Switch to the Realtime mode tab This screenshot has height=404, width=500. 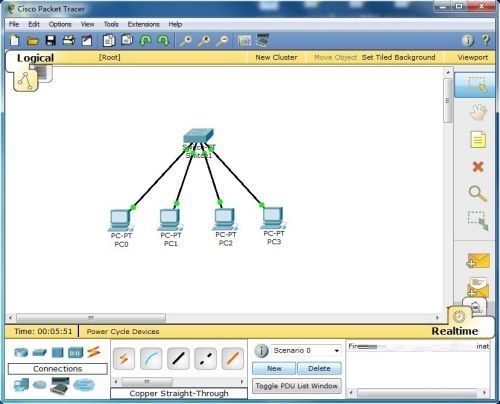click(x=455, y=331)
